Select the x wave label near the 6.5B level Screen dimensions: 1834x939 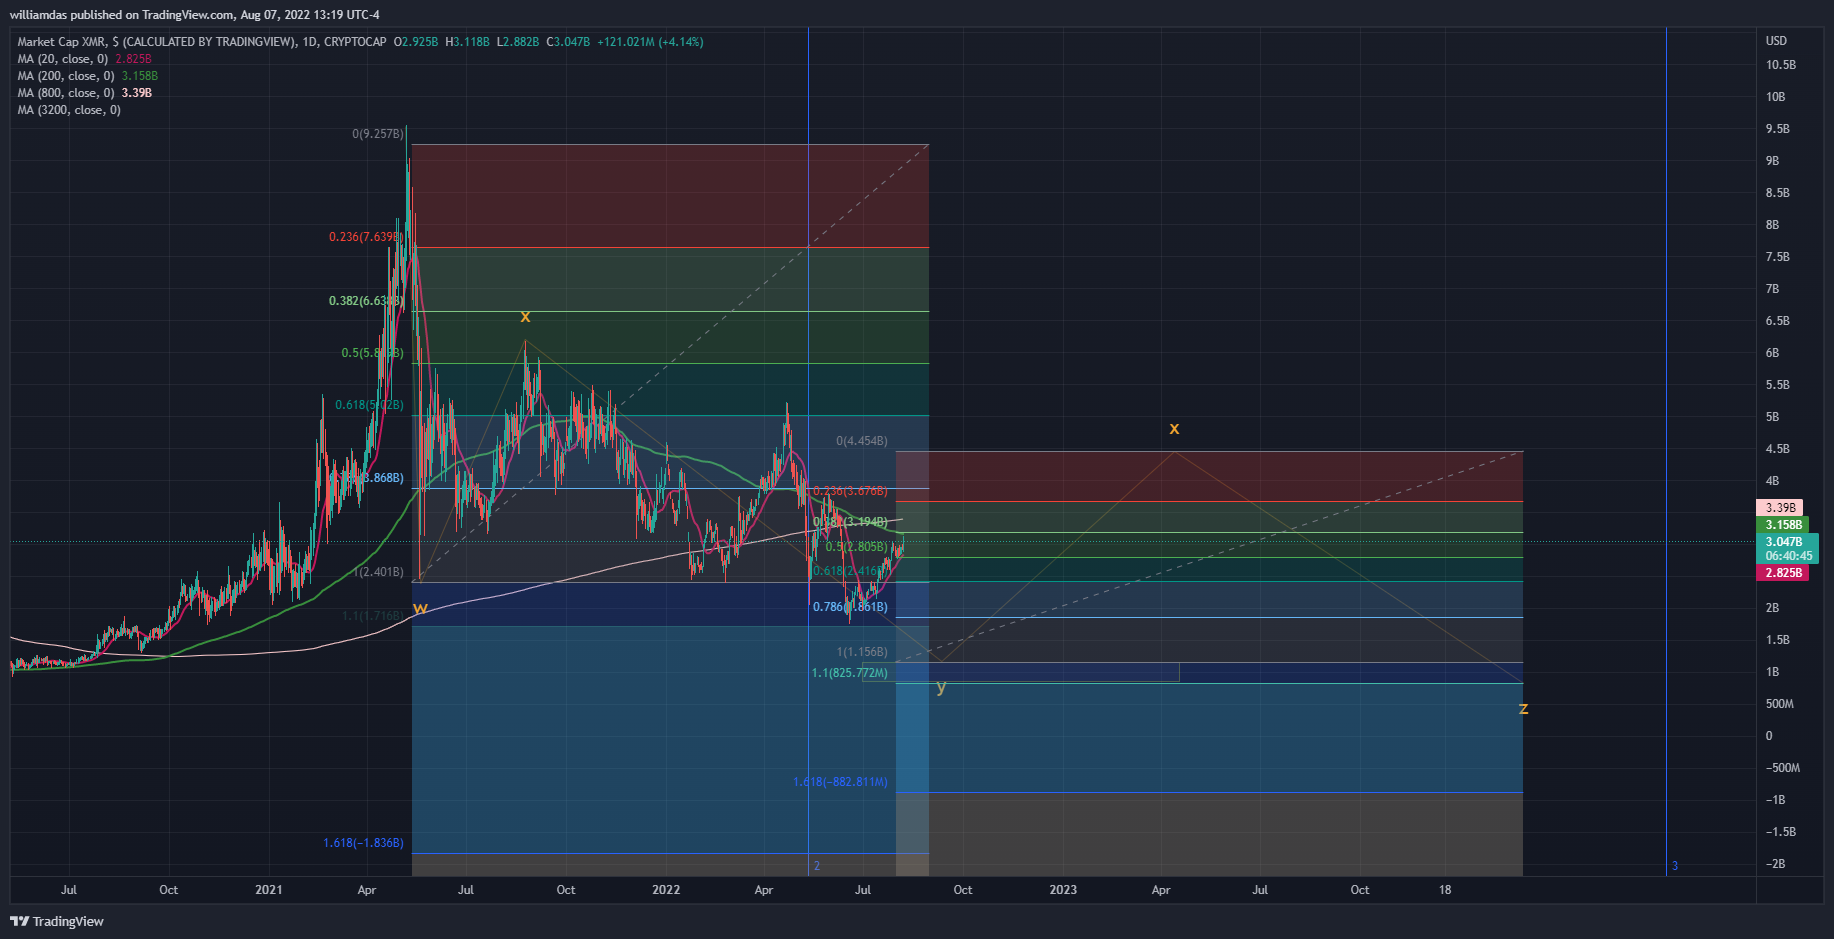pos(525,317)
